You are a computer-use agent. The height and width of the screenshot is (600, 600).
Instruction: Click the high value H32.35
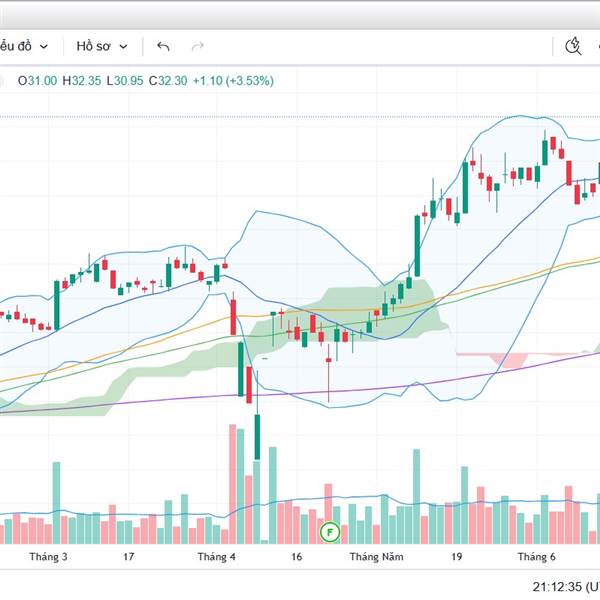(x=82, y=81)
